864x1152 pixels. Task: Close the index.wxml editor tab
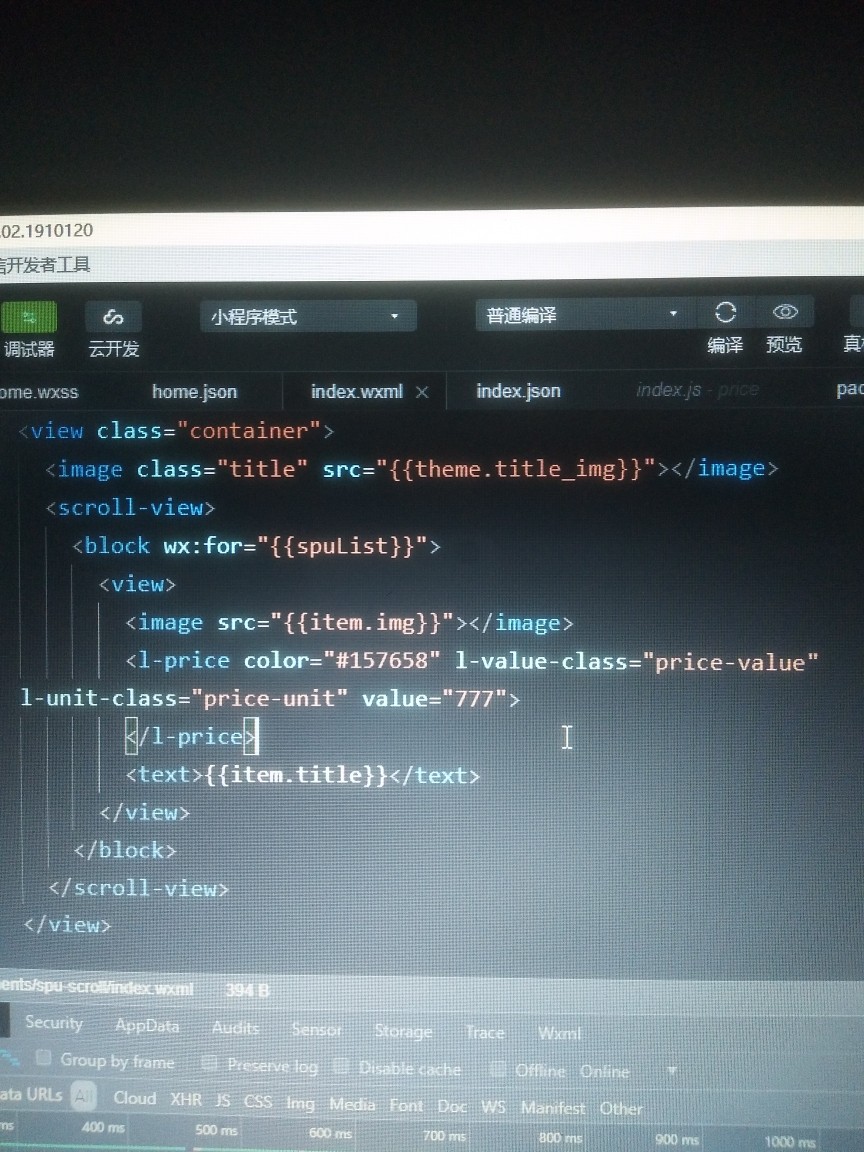point(422,392)
